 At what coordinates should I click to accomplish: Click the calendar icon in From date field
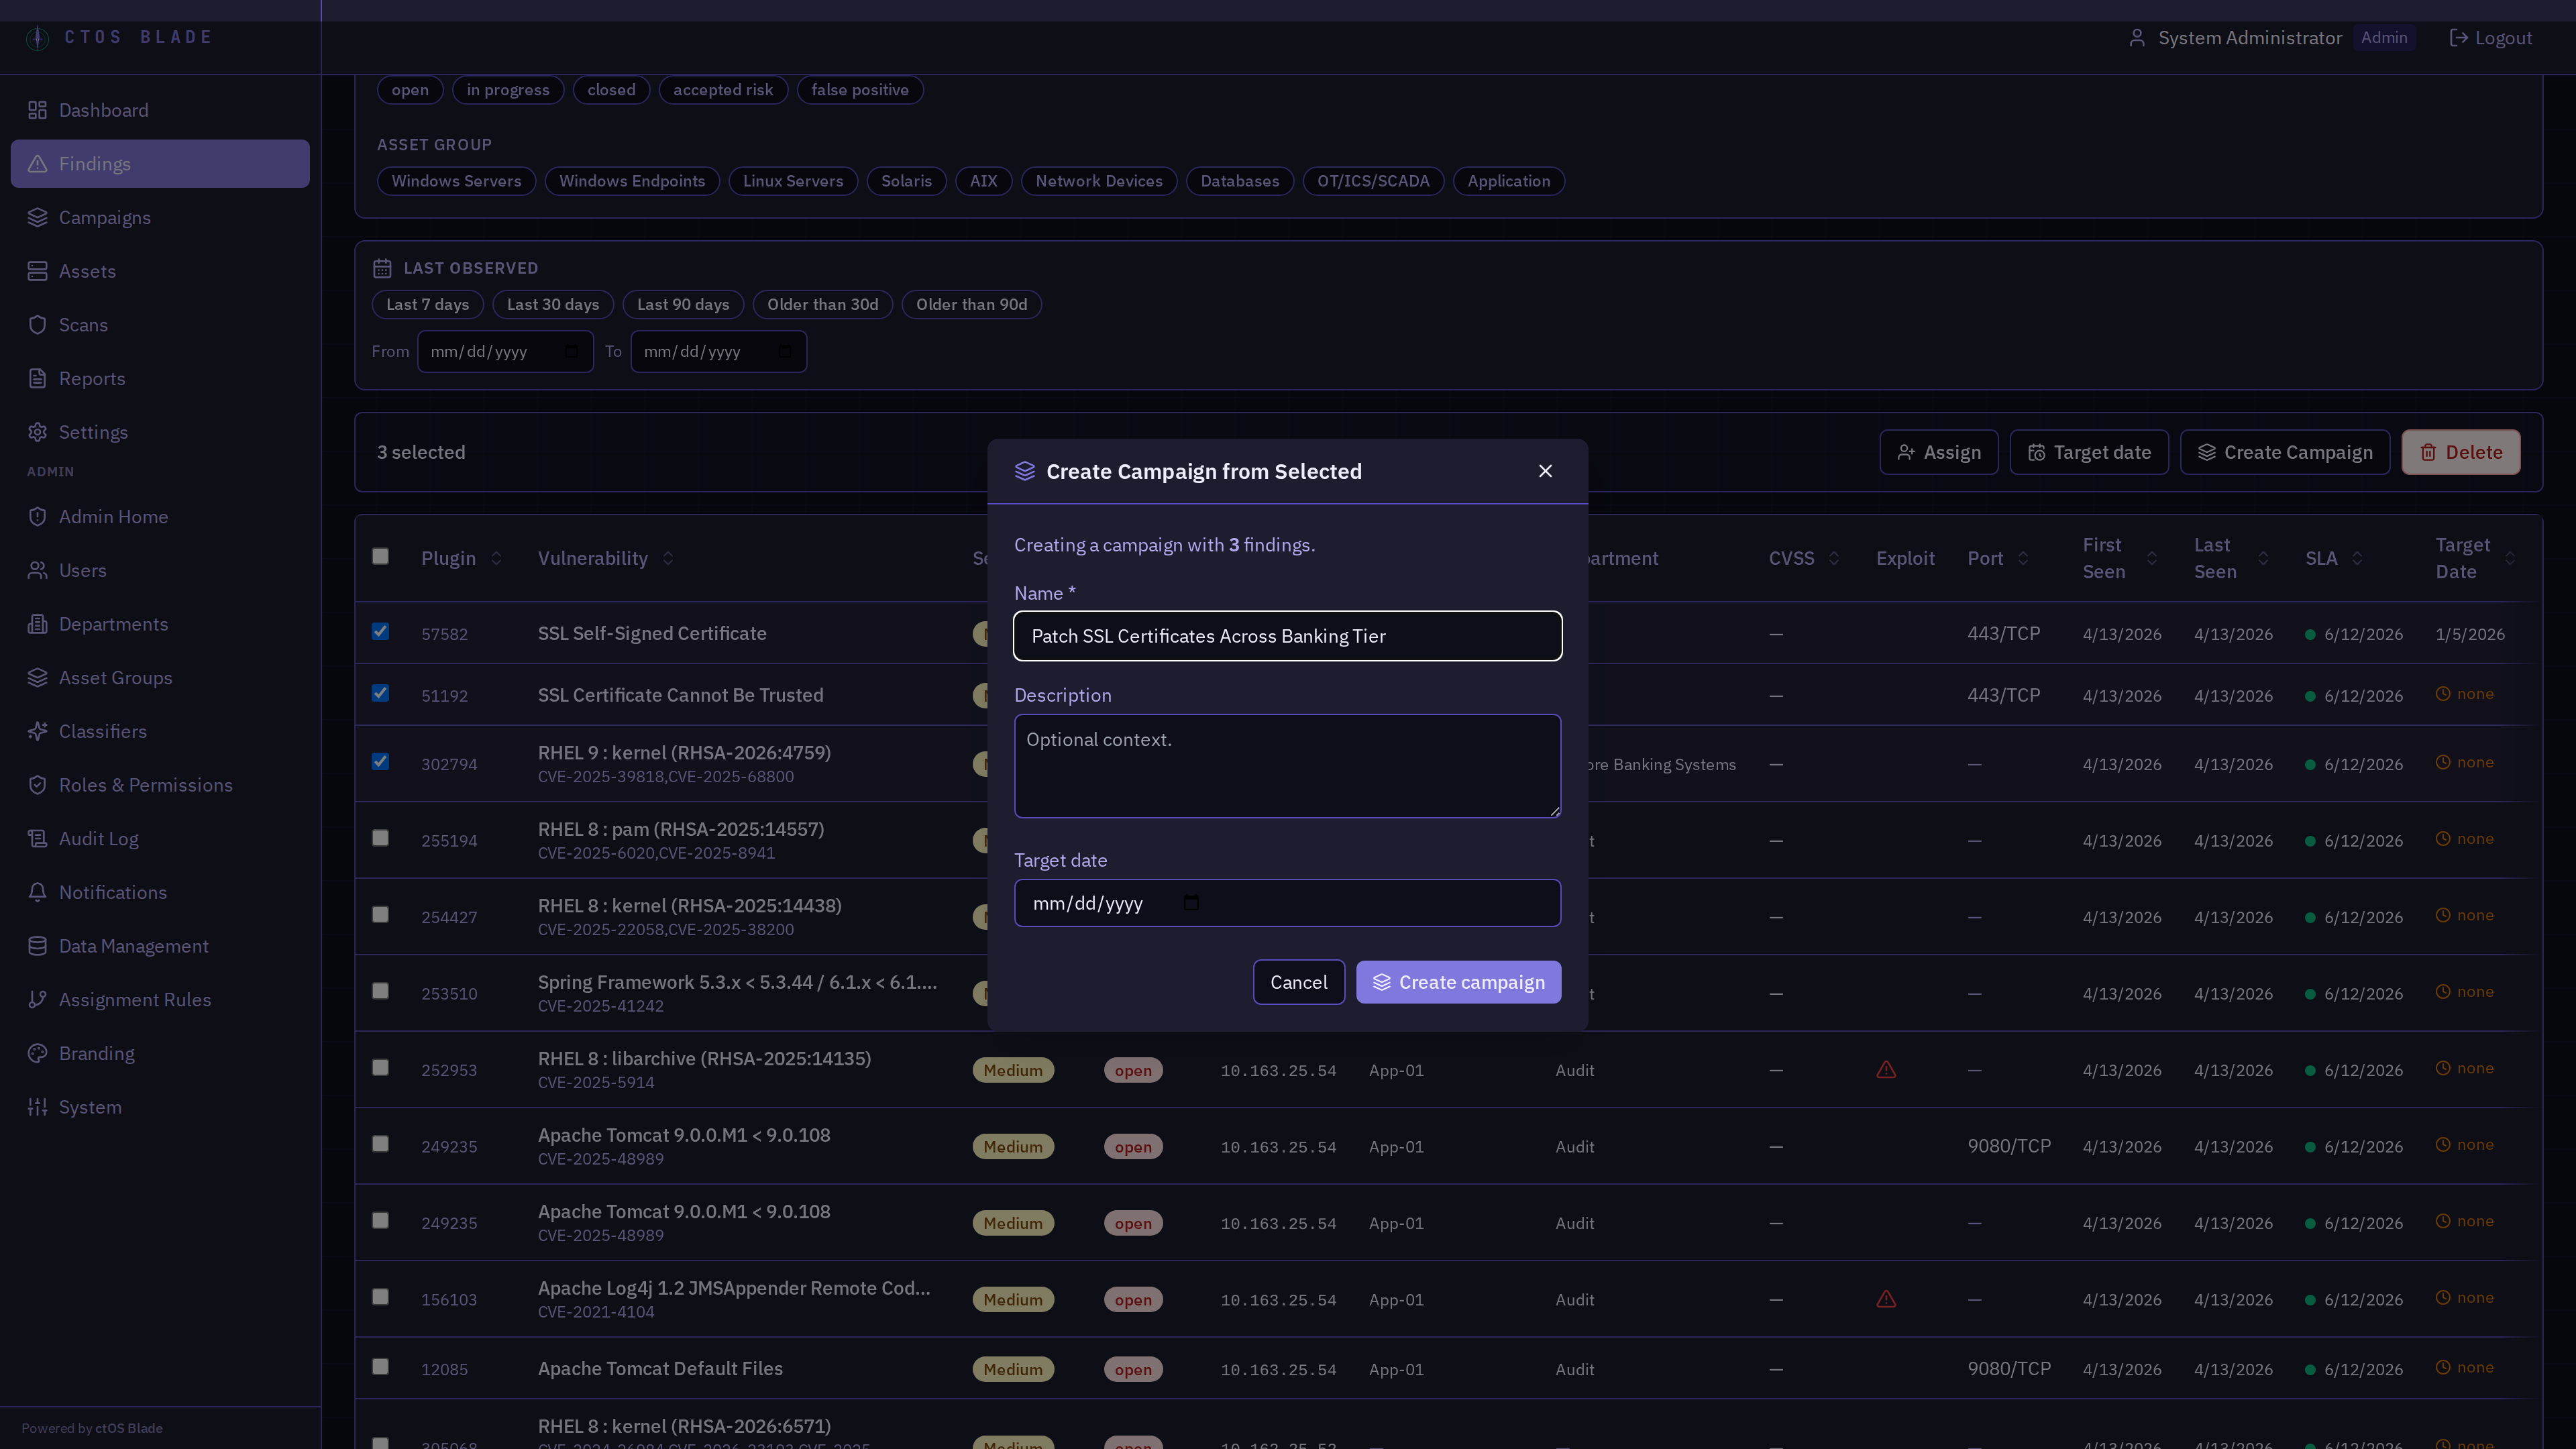pos(571,351)
